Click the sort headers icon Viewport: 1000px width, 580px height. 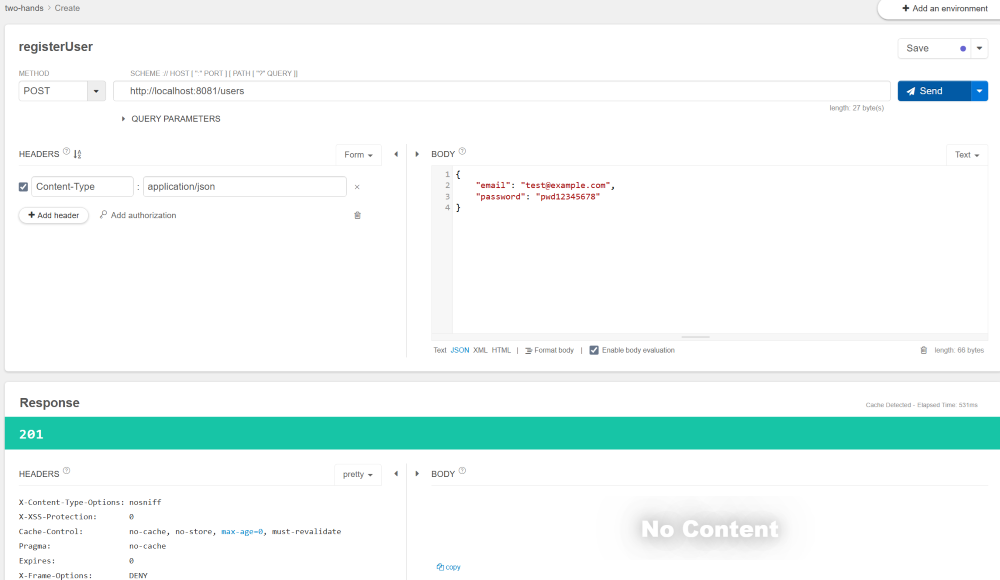pos(77,154)
